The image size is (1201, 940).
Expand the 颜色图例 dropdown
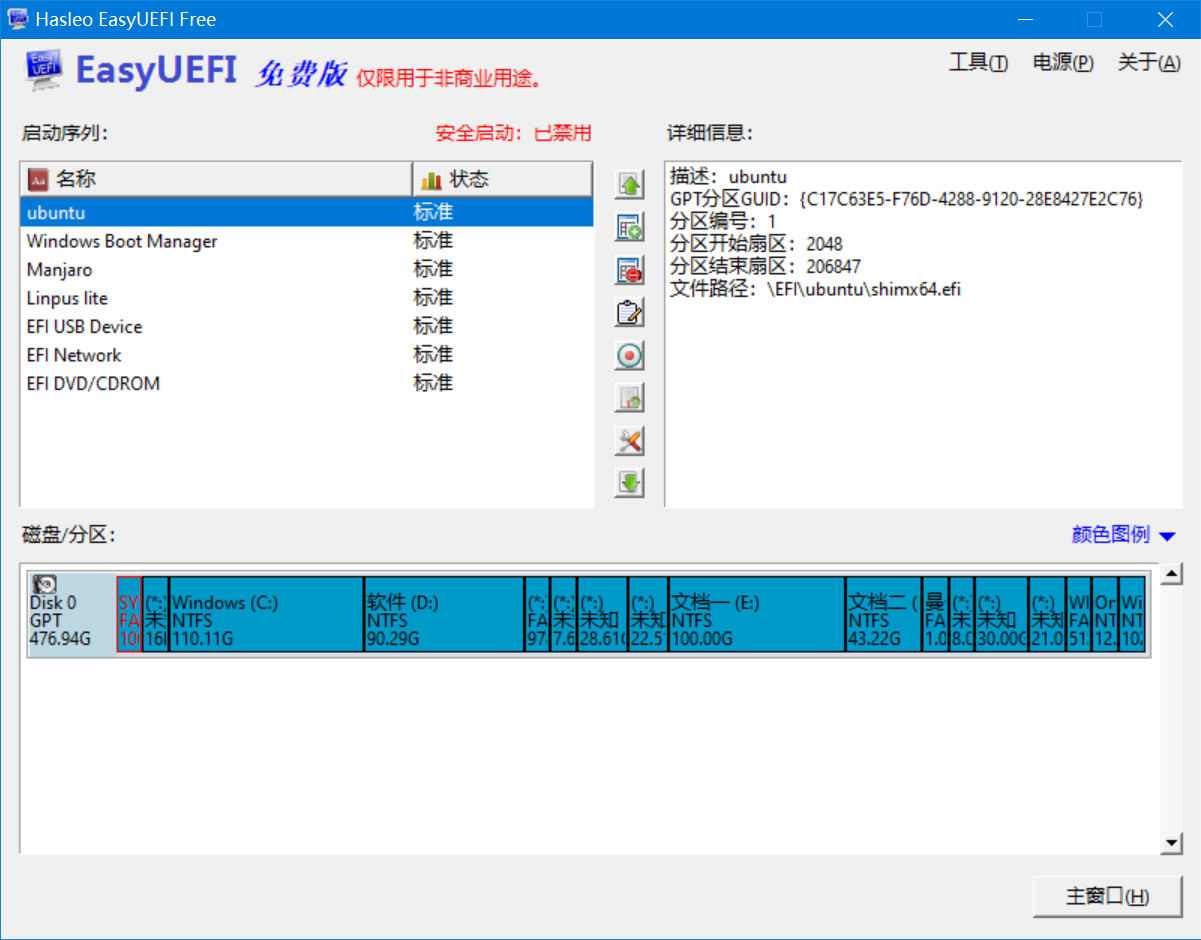point(1123,535)
